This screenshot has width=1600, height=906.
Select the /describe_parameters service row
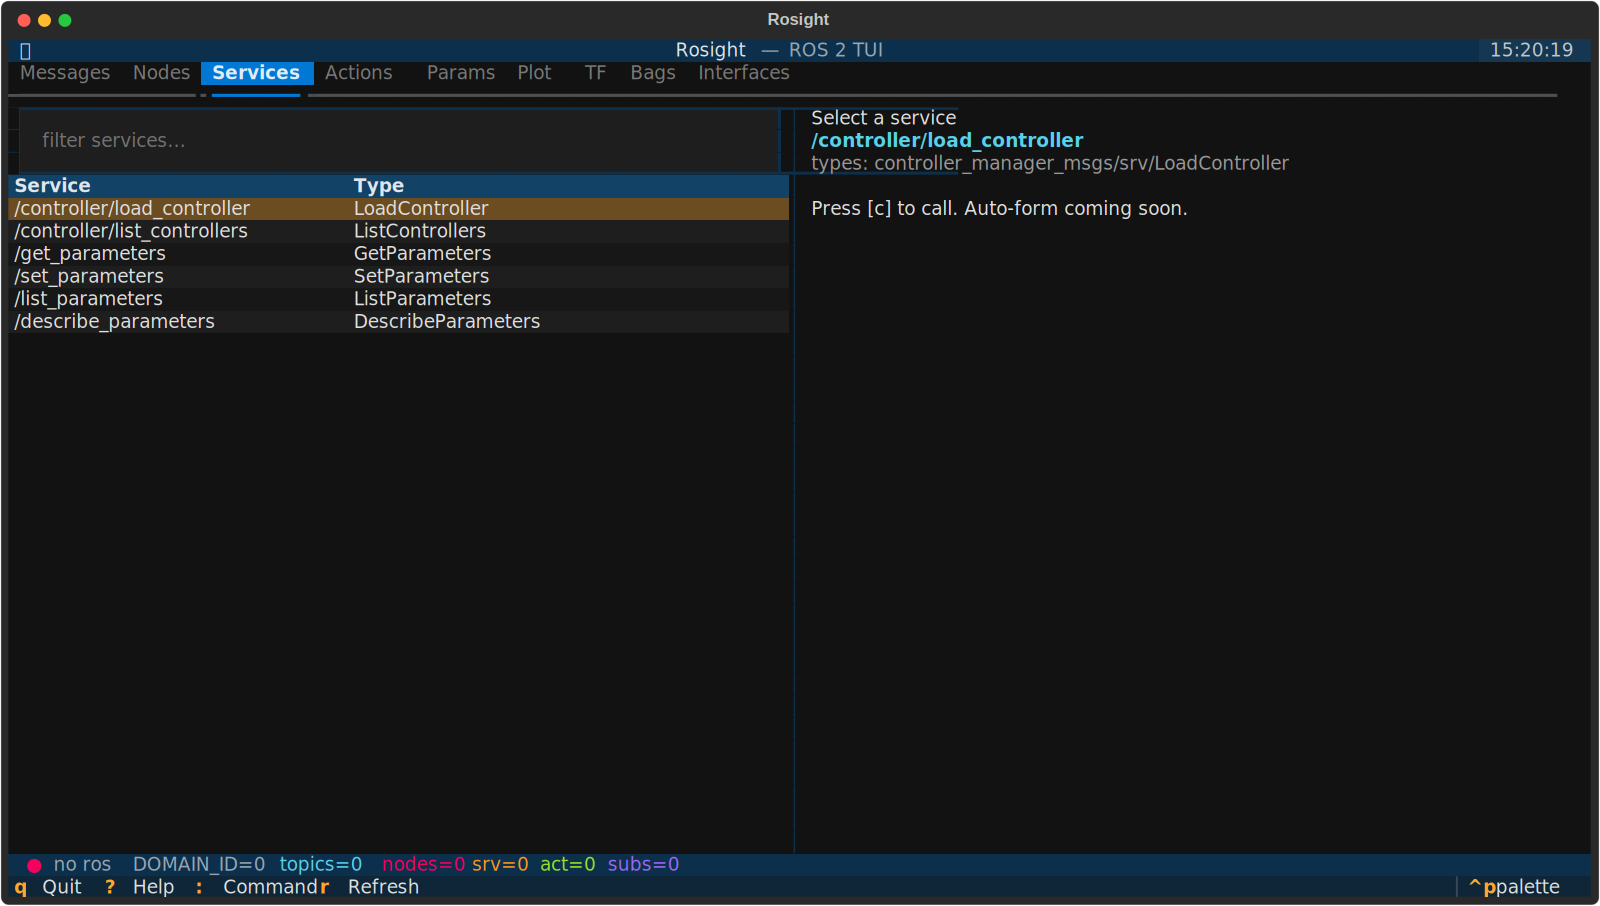[398, 322]
